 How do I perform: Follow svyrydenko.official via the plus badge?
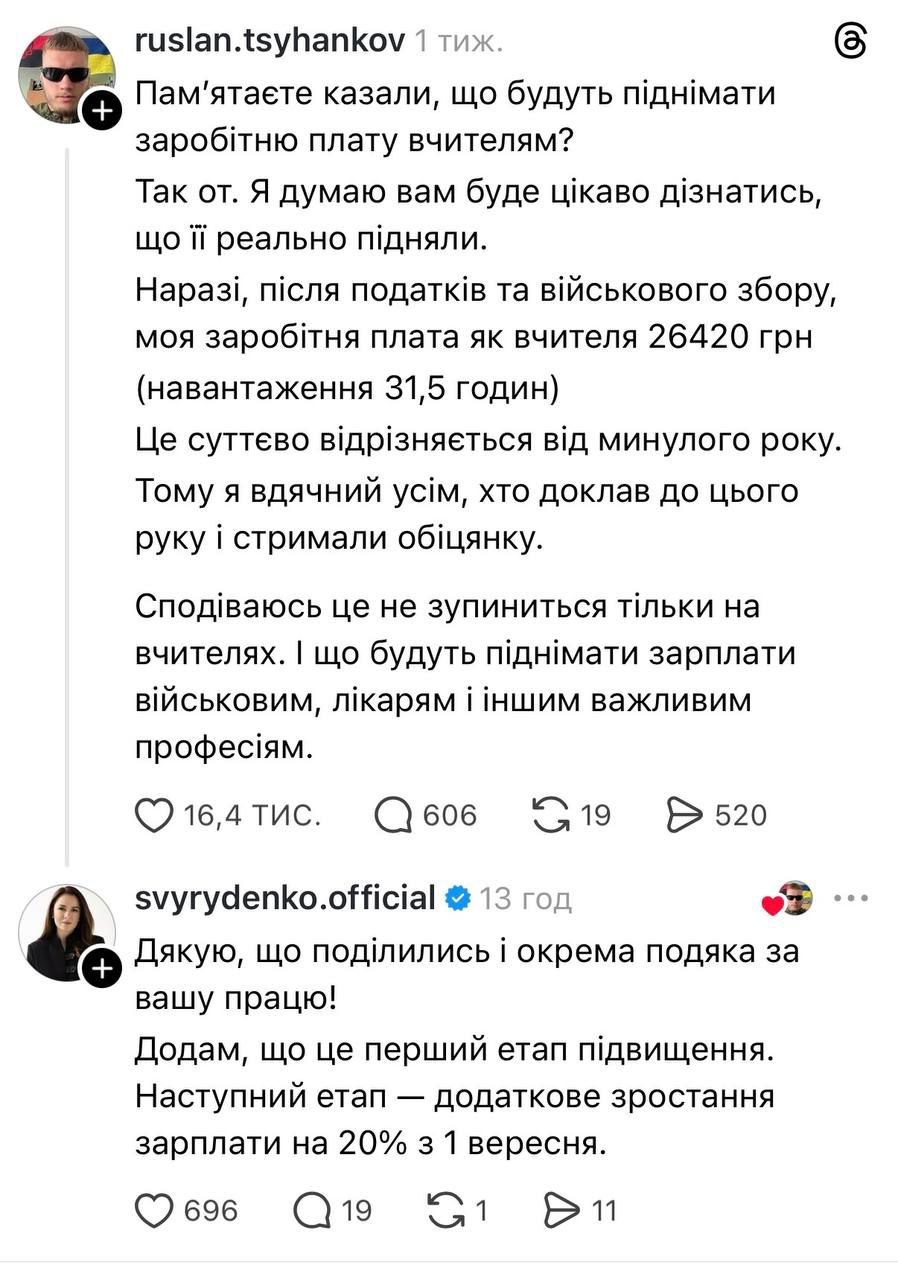coord(101,970)
